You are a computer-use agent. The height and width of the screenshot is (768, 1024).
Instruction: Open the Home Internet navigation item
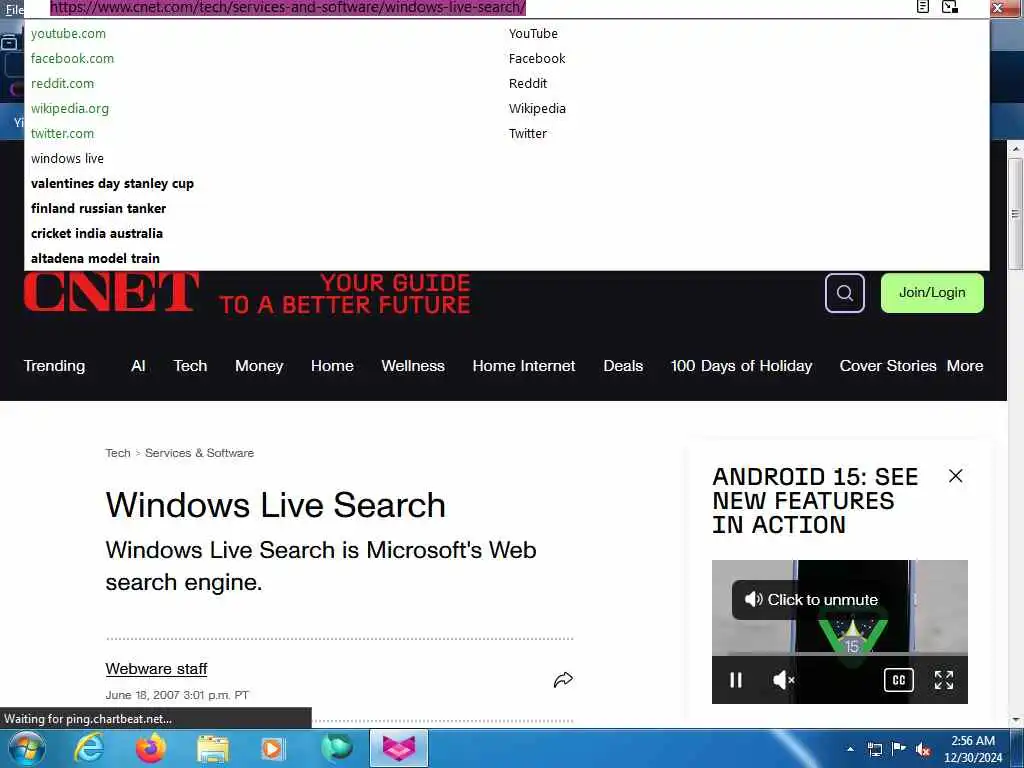[x=524, y=366]
